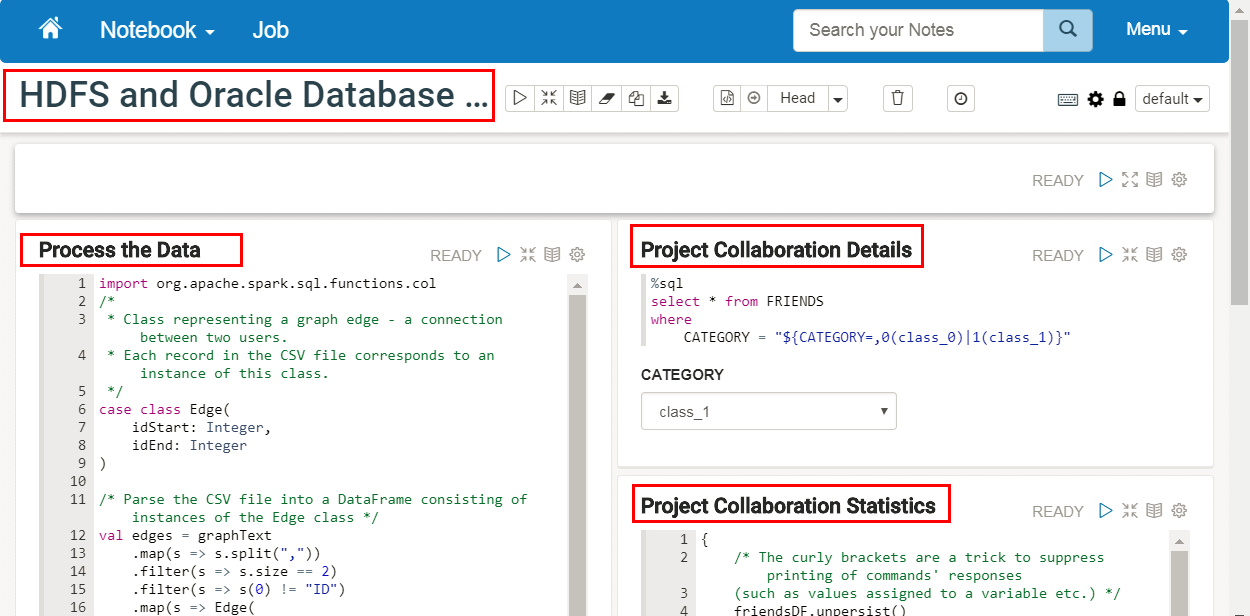Clone this note using the copy icon

(636, 98)
